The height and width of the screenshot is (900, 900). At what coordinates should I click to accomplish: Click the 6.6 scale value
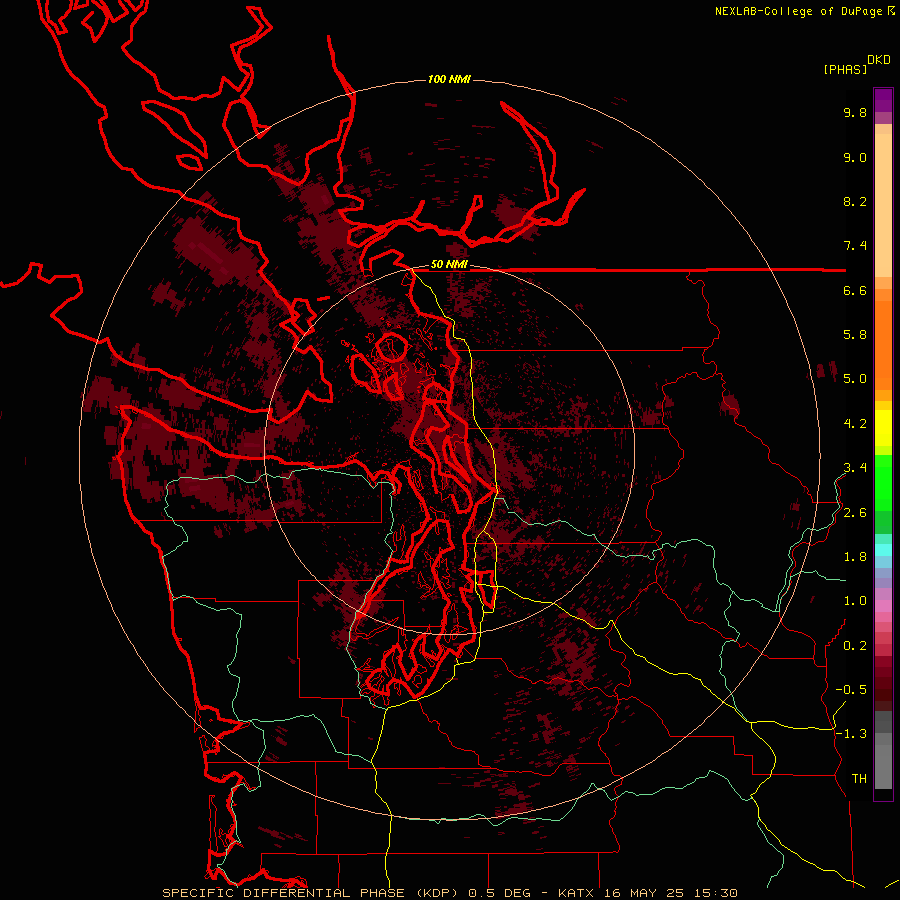[855, 291]
